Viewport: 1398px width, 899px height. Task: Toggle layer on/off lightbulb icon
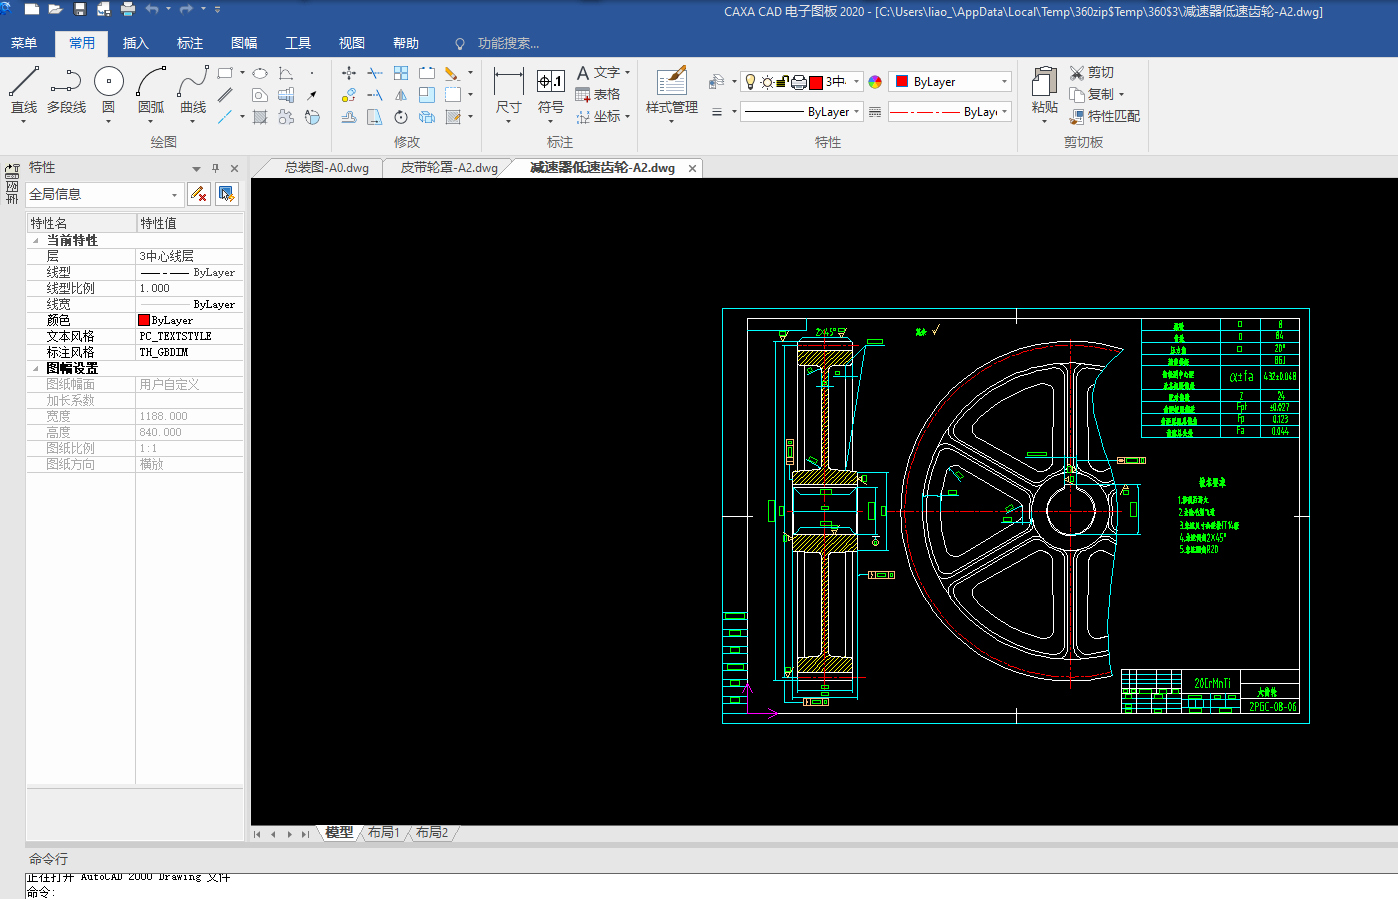coord(751,82)
